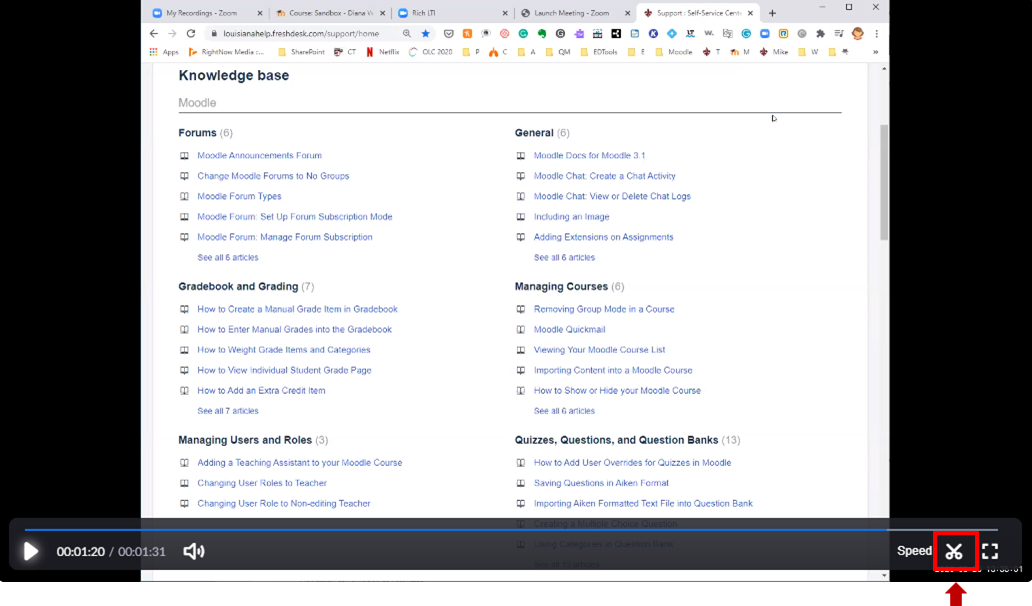Image resolution: width=1032 pixels, height=606 pixels.
Task: Select the Support: Self-Service Center tab
Action: [x=699, y=13]
